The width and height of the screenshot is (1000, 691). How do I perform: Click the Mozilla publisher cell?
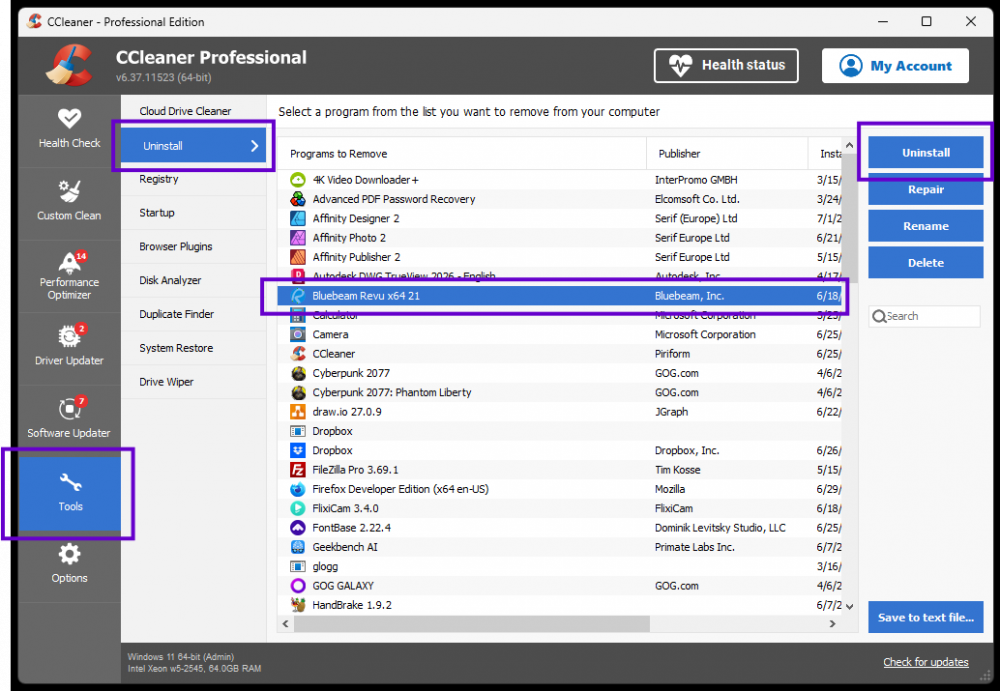[x=670, y=489]
